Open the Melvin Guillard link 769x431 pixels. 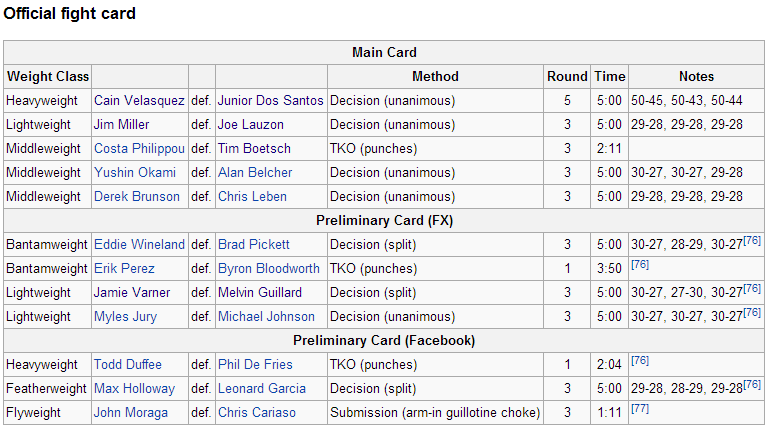(260, 293)
